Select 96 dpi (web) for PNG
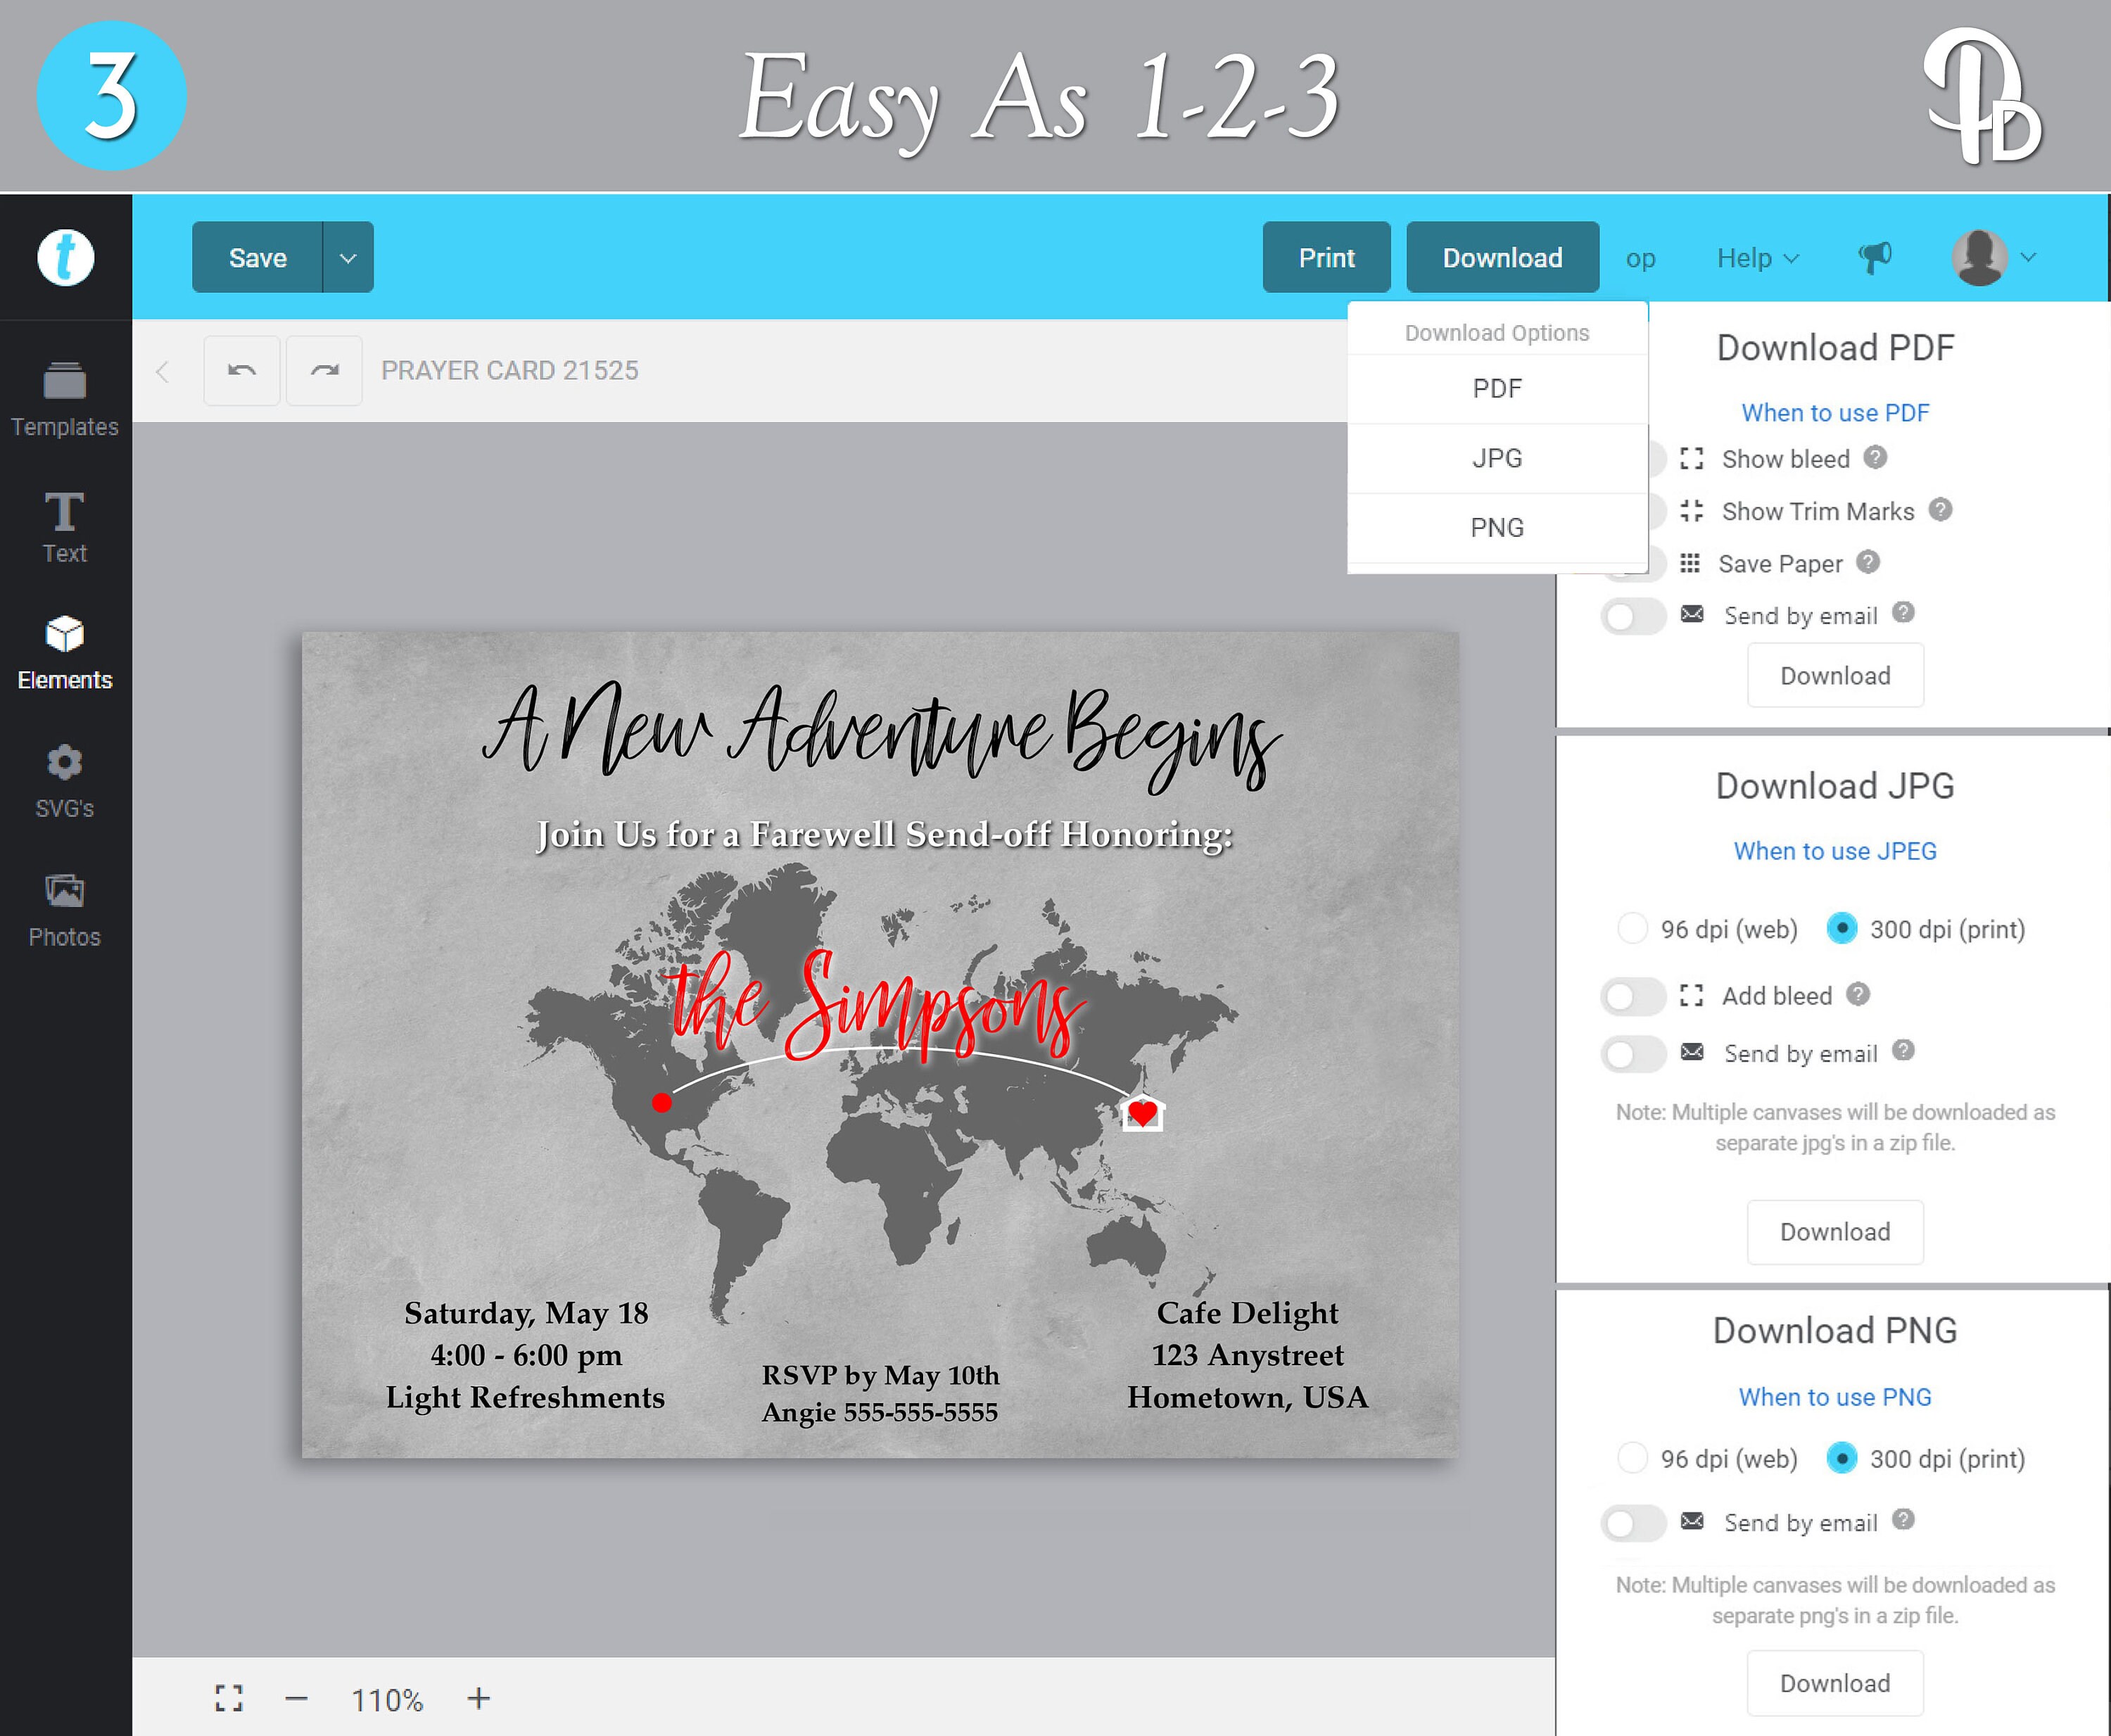This screenshot has height=1736, width=2111. pyautogui.click(x=1632, y=1459)
